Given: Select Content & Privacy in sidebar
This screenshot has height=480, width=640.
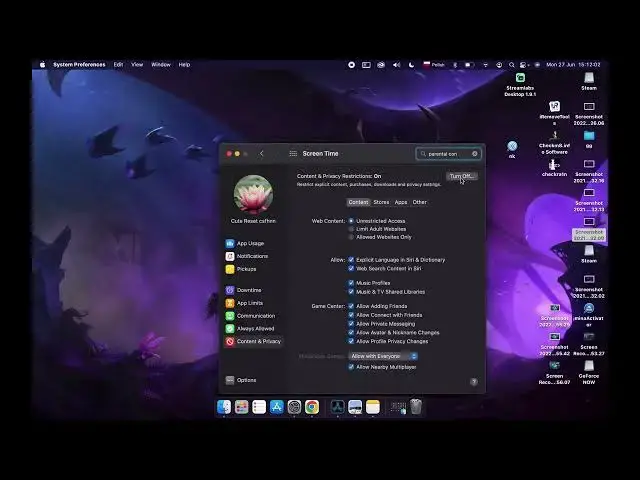Looking at the screenshot, I should point(253,341).
